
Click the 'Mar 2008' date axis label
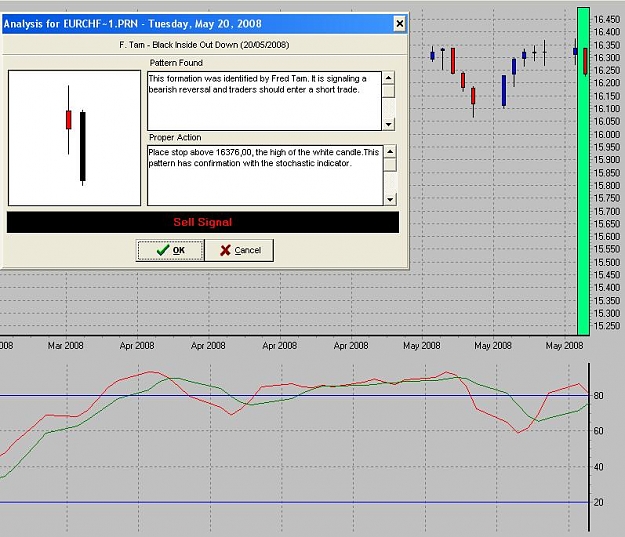click(65, 346)
